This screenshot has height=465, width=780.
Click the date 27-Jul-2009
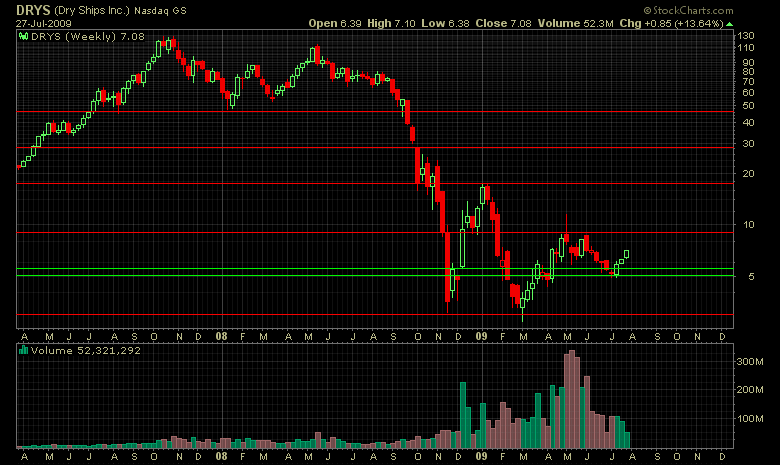coord(43,23)
